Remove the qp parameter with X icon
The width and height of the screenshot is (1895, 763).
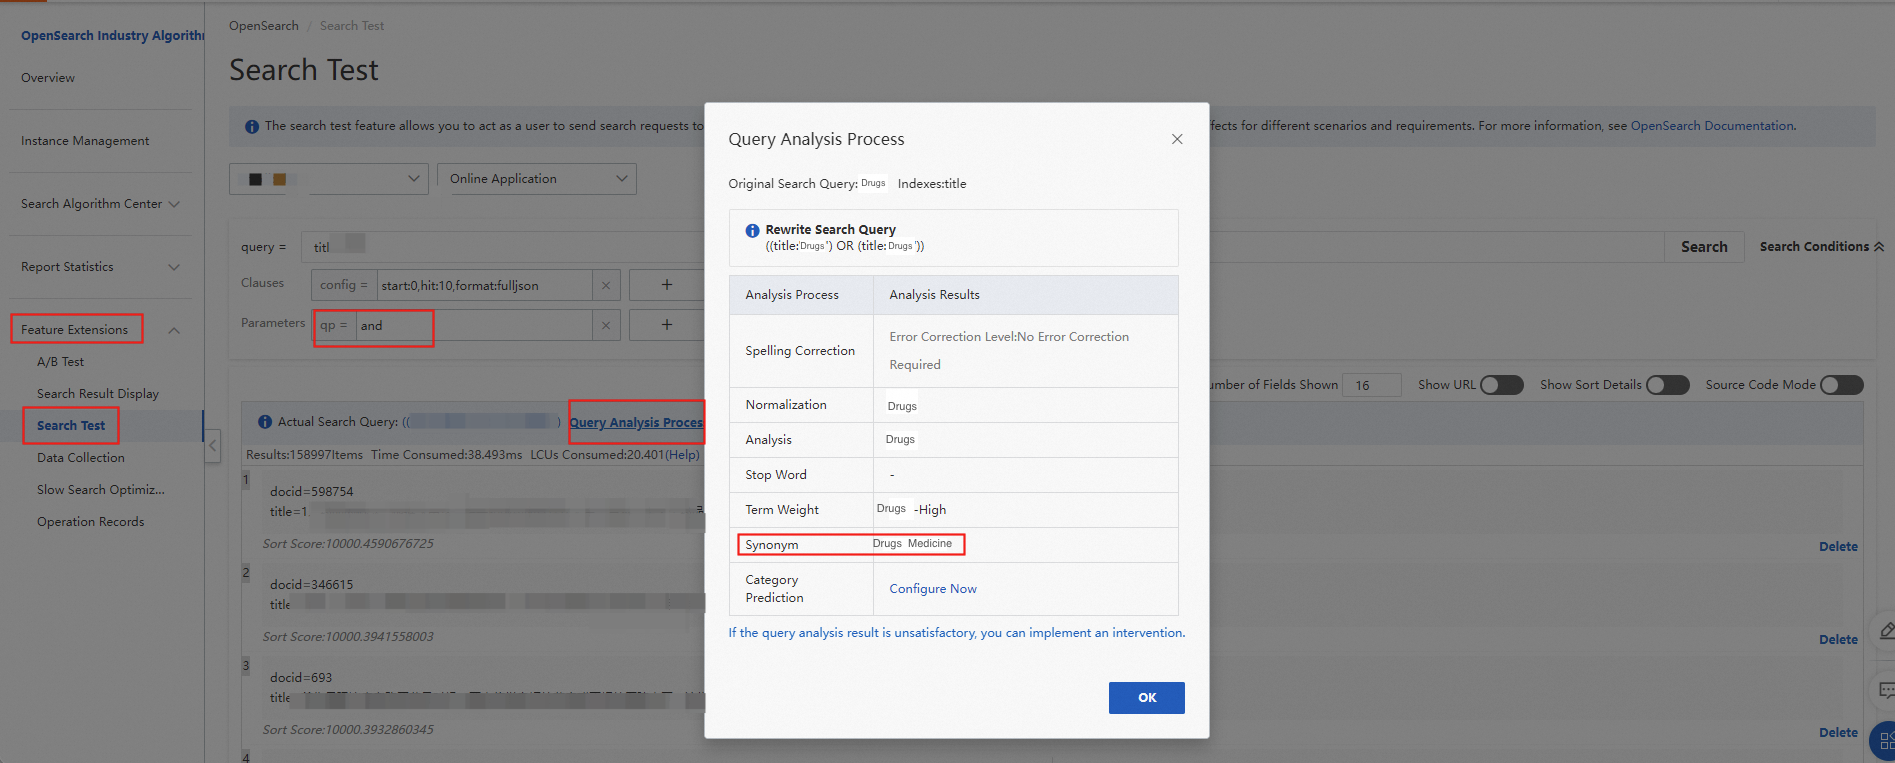point(605,325)
